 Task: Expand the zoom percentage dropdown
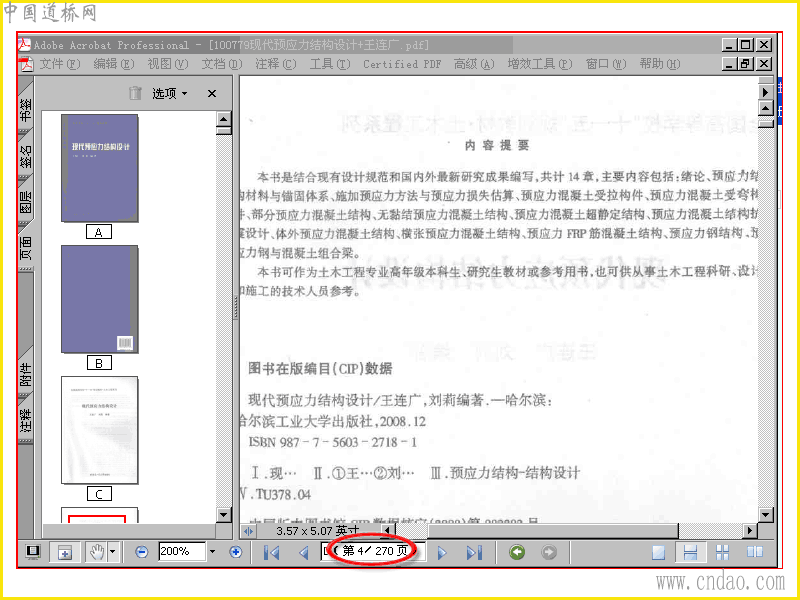pyautogui.click(x=213, y=552)
